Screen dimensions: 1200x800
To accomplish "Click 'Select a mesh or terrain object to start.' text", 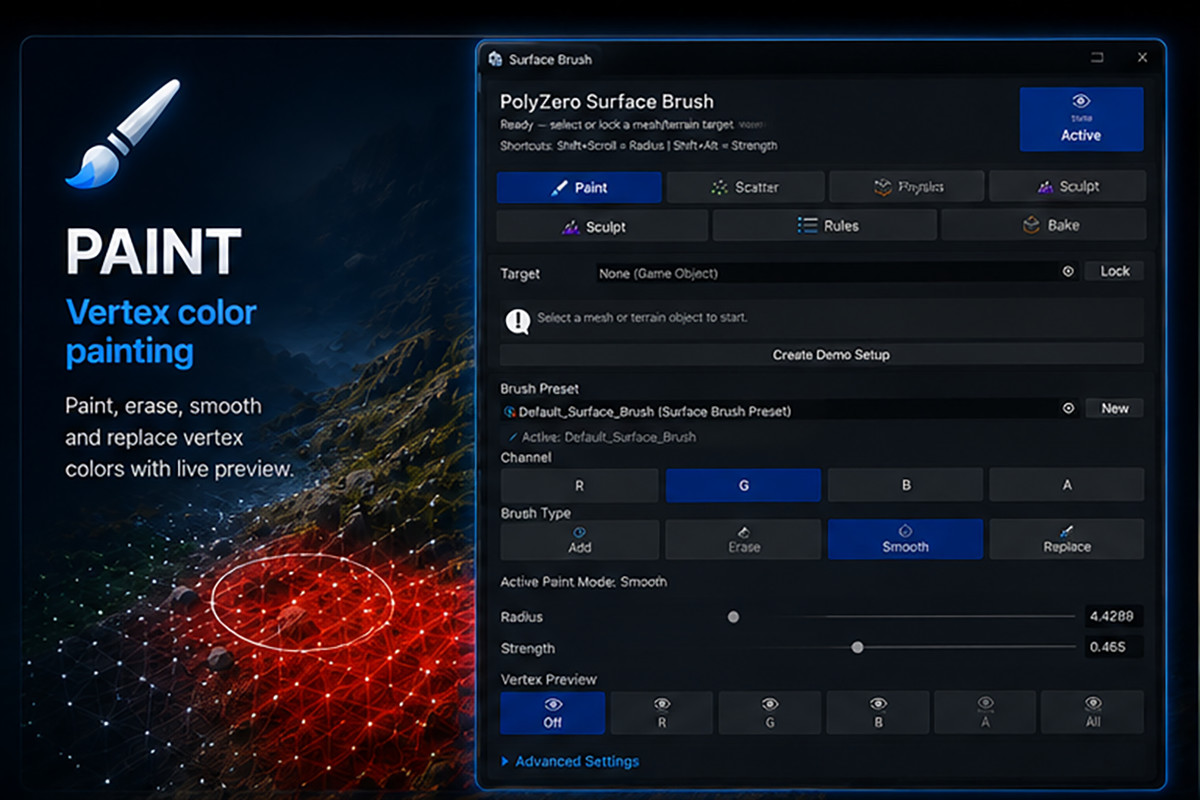I will pos(642,318).
